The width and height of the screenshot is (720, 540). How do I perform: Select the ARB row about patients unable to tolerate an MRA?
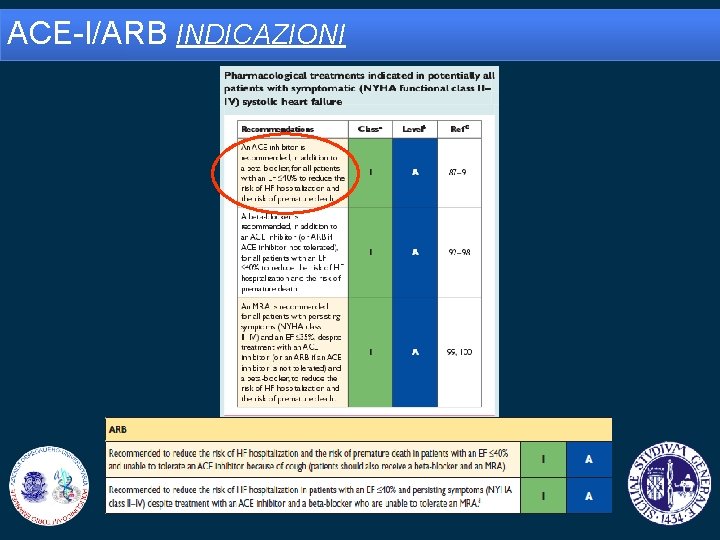[313, 496]
